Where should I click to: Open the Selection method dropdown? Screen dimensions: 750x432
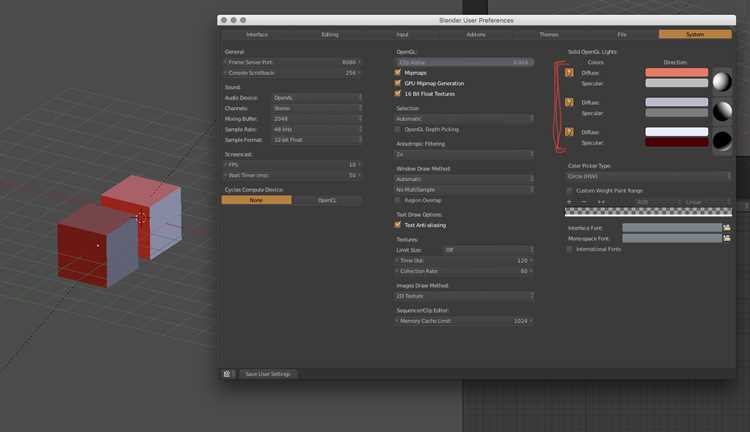pyautogui.click(x=464, y=119)
